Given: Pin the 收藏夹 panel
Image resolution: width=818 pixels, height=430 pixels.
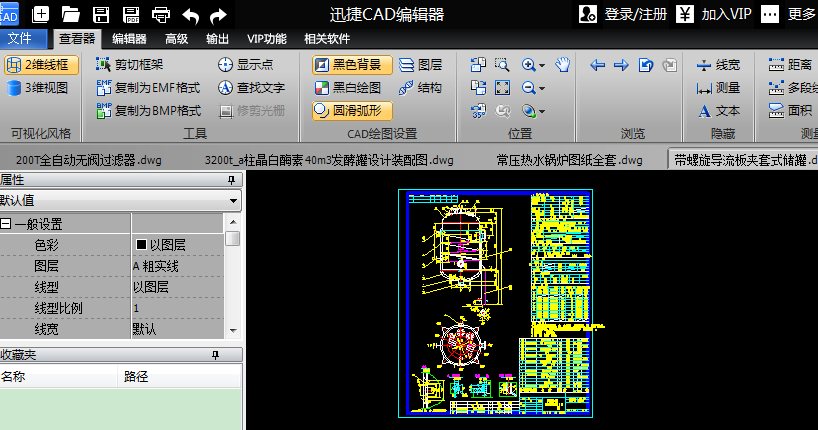Looking at the screenshot, I should [x=215, y=355].
